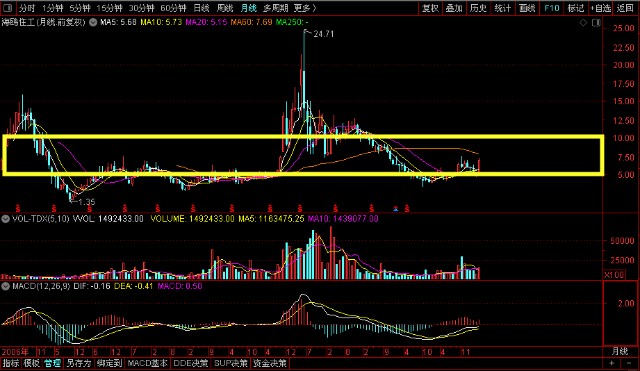This screenshot has width=640, height=371.
Task: Toggle the side panel icon beside the diamond
Action: pos(596,23)
